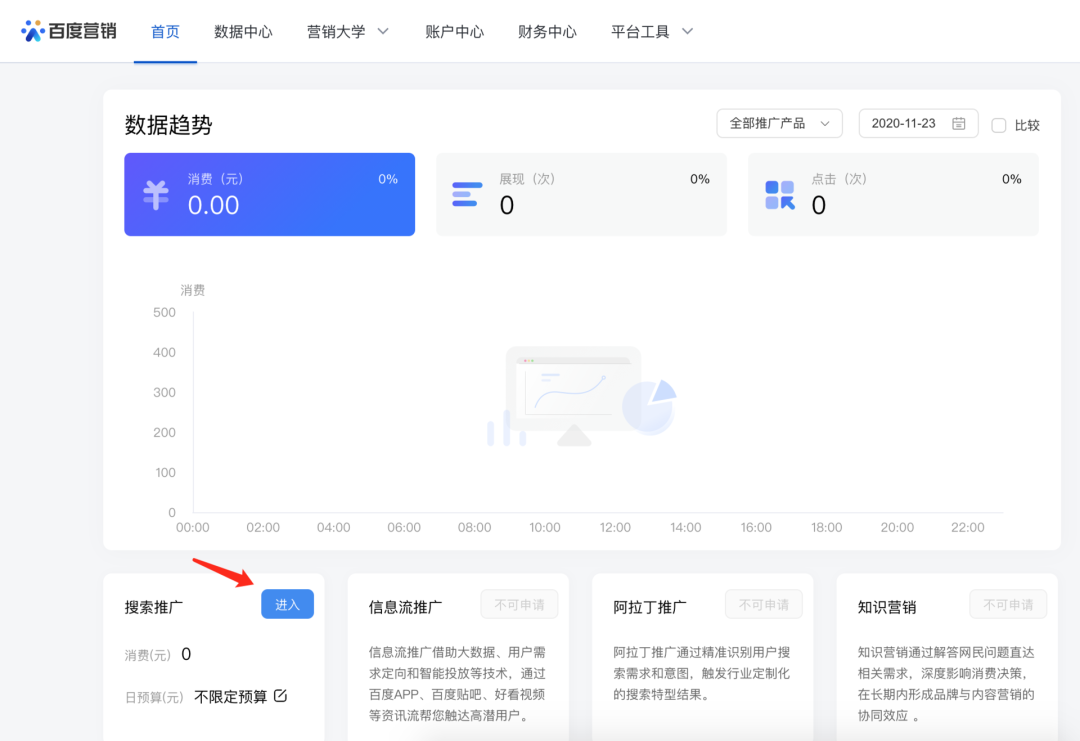Click the 信息流推广 card title
1080x741 pixels.
[405, 607]
